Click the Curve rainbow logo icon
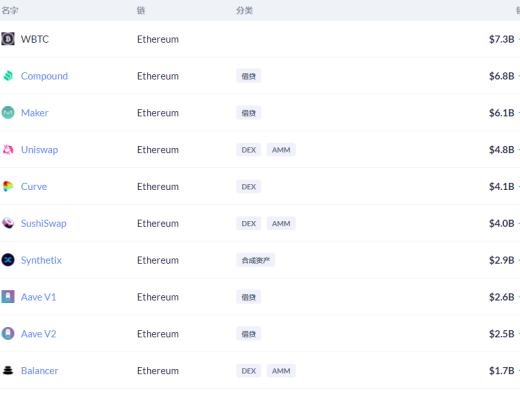Viewport: 520px width, 400px height. coord(8,186)
